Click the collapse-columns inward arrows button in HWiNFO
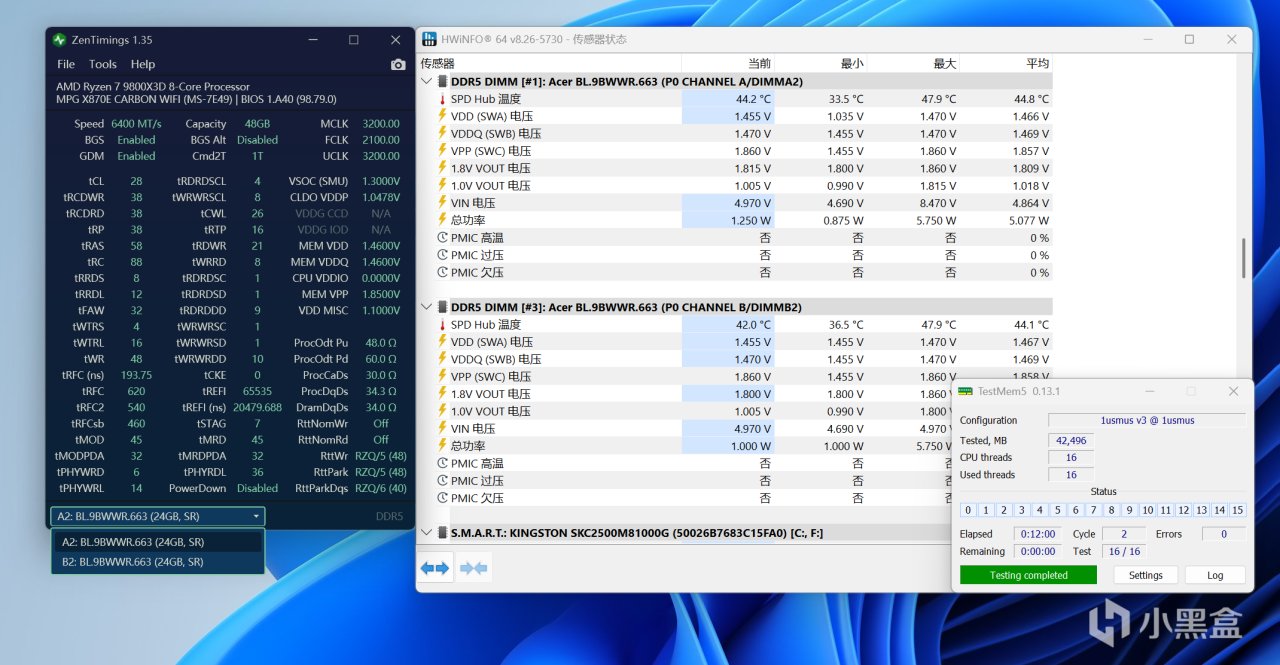The height and width of the screenshot is (665, 1280). (473, 568)
